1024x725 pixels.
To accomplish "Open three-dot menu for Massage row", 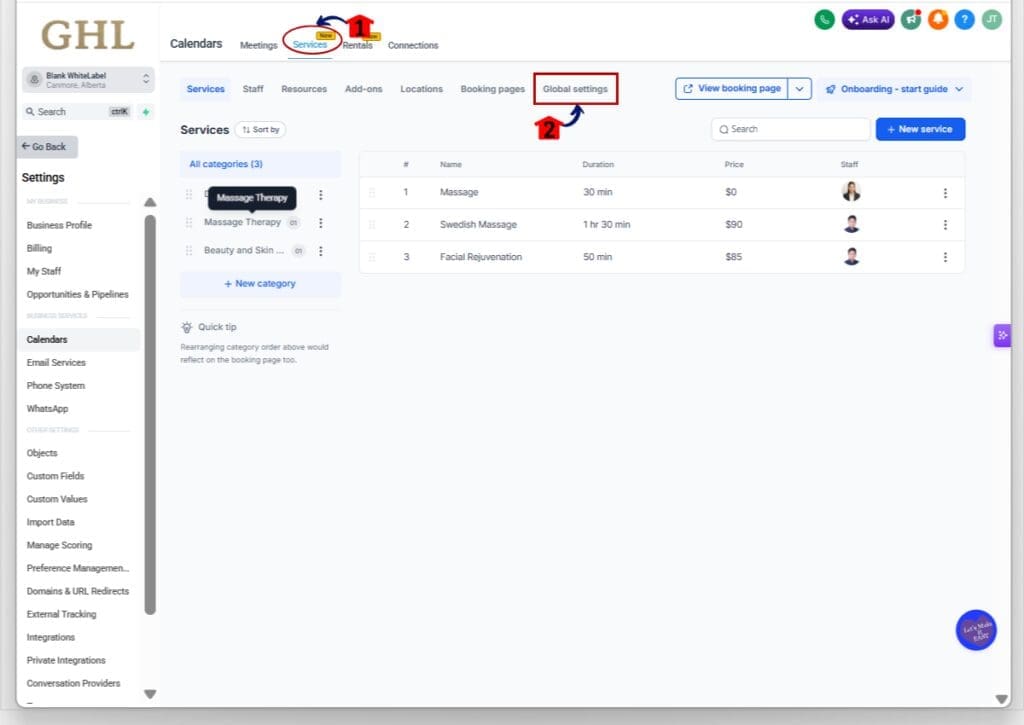I will [945, 193].
